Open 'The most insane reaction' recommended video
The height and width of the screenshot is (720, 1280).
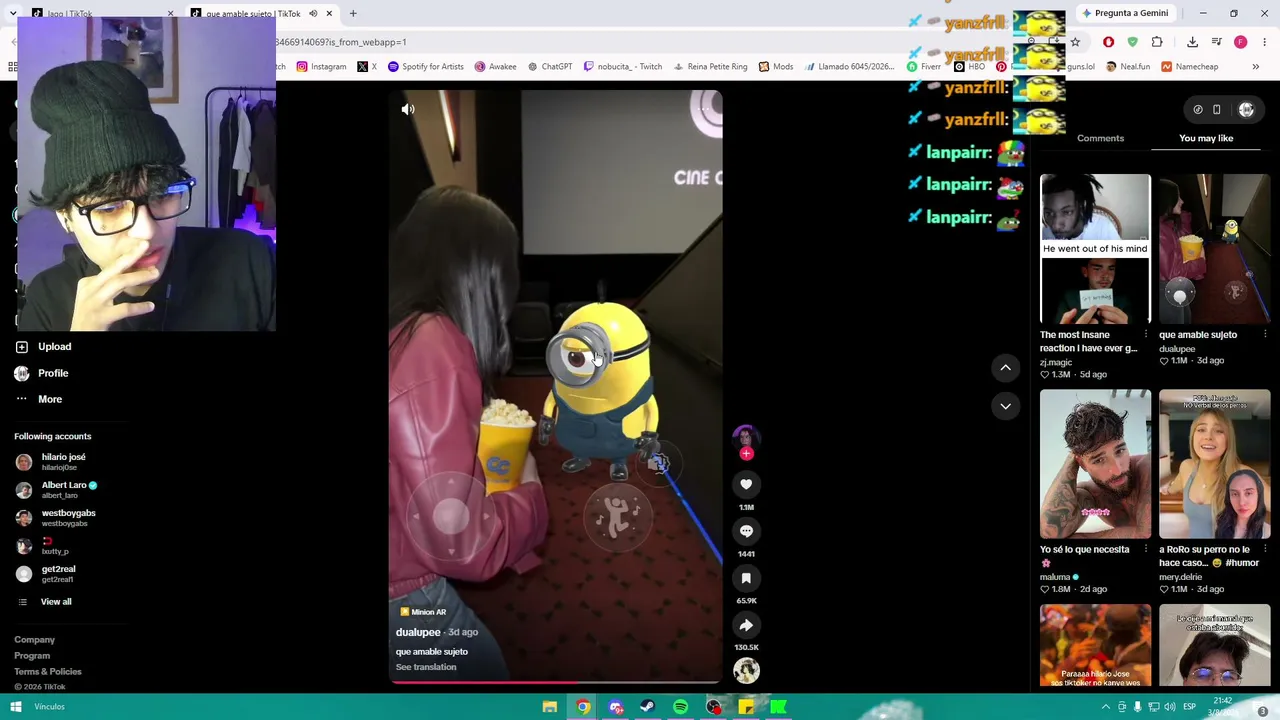coord(1095,249)
